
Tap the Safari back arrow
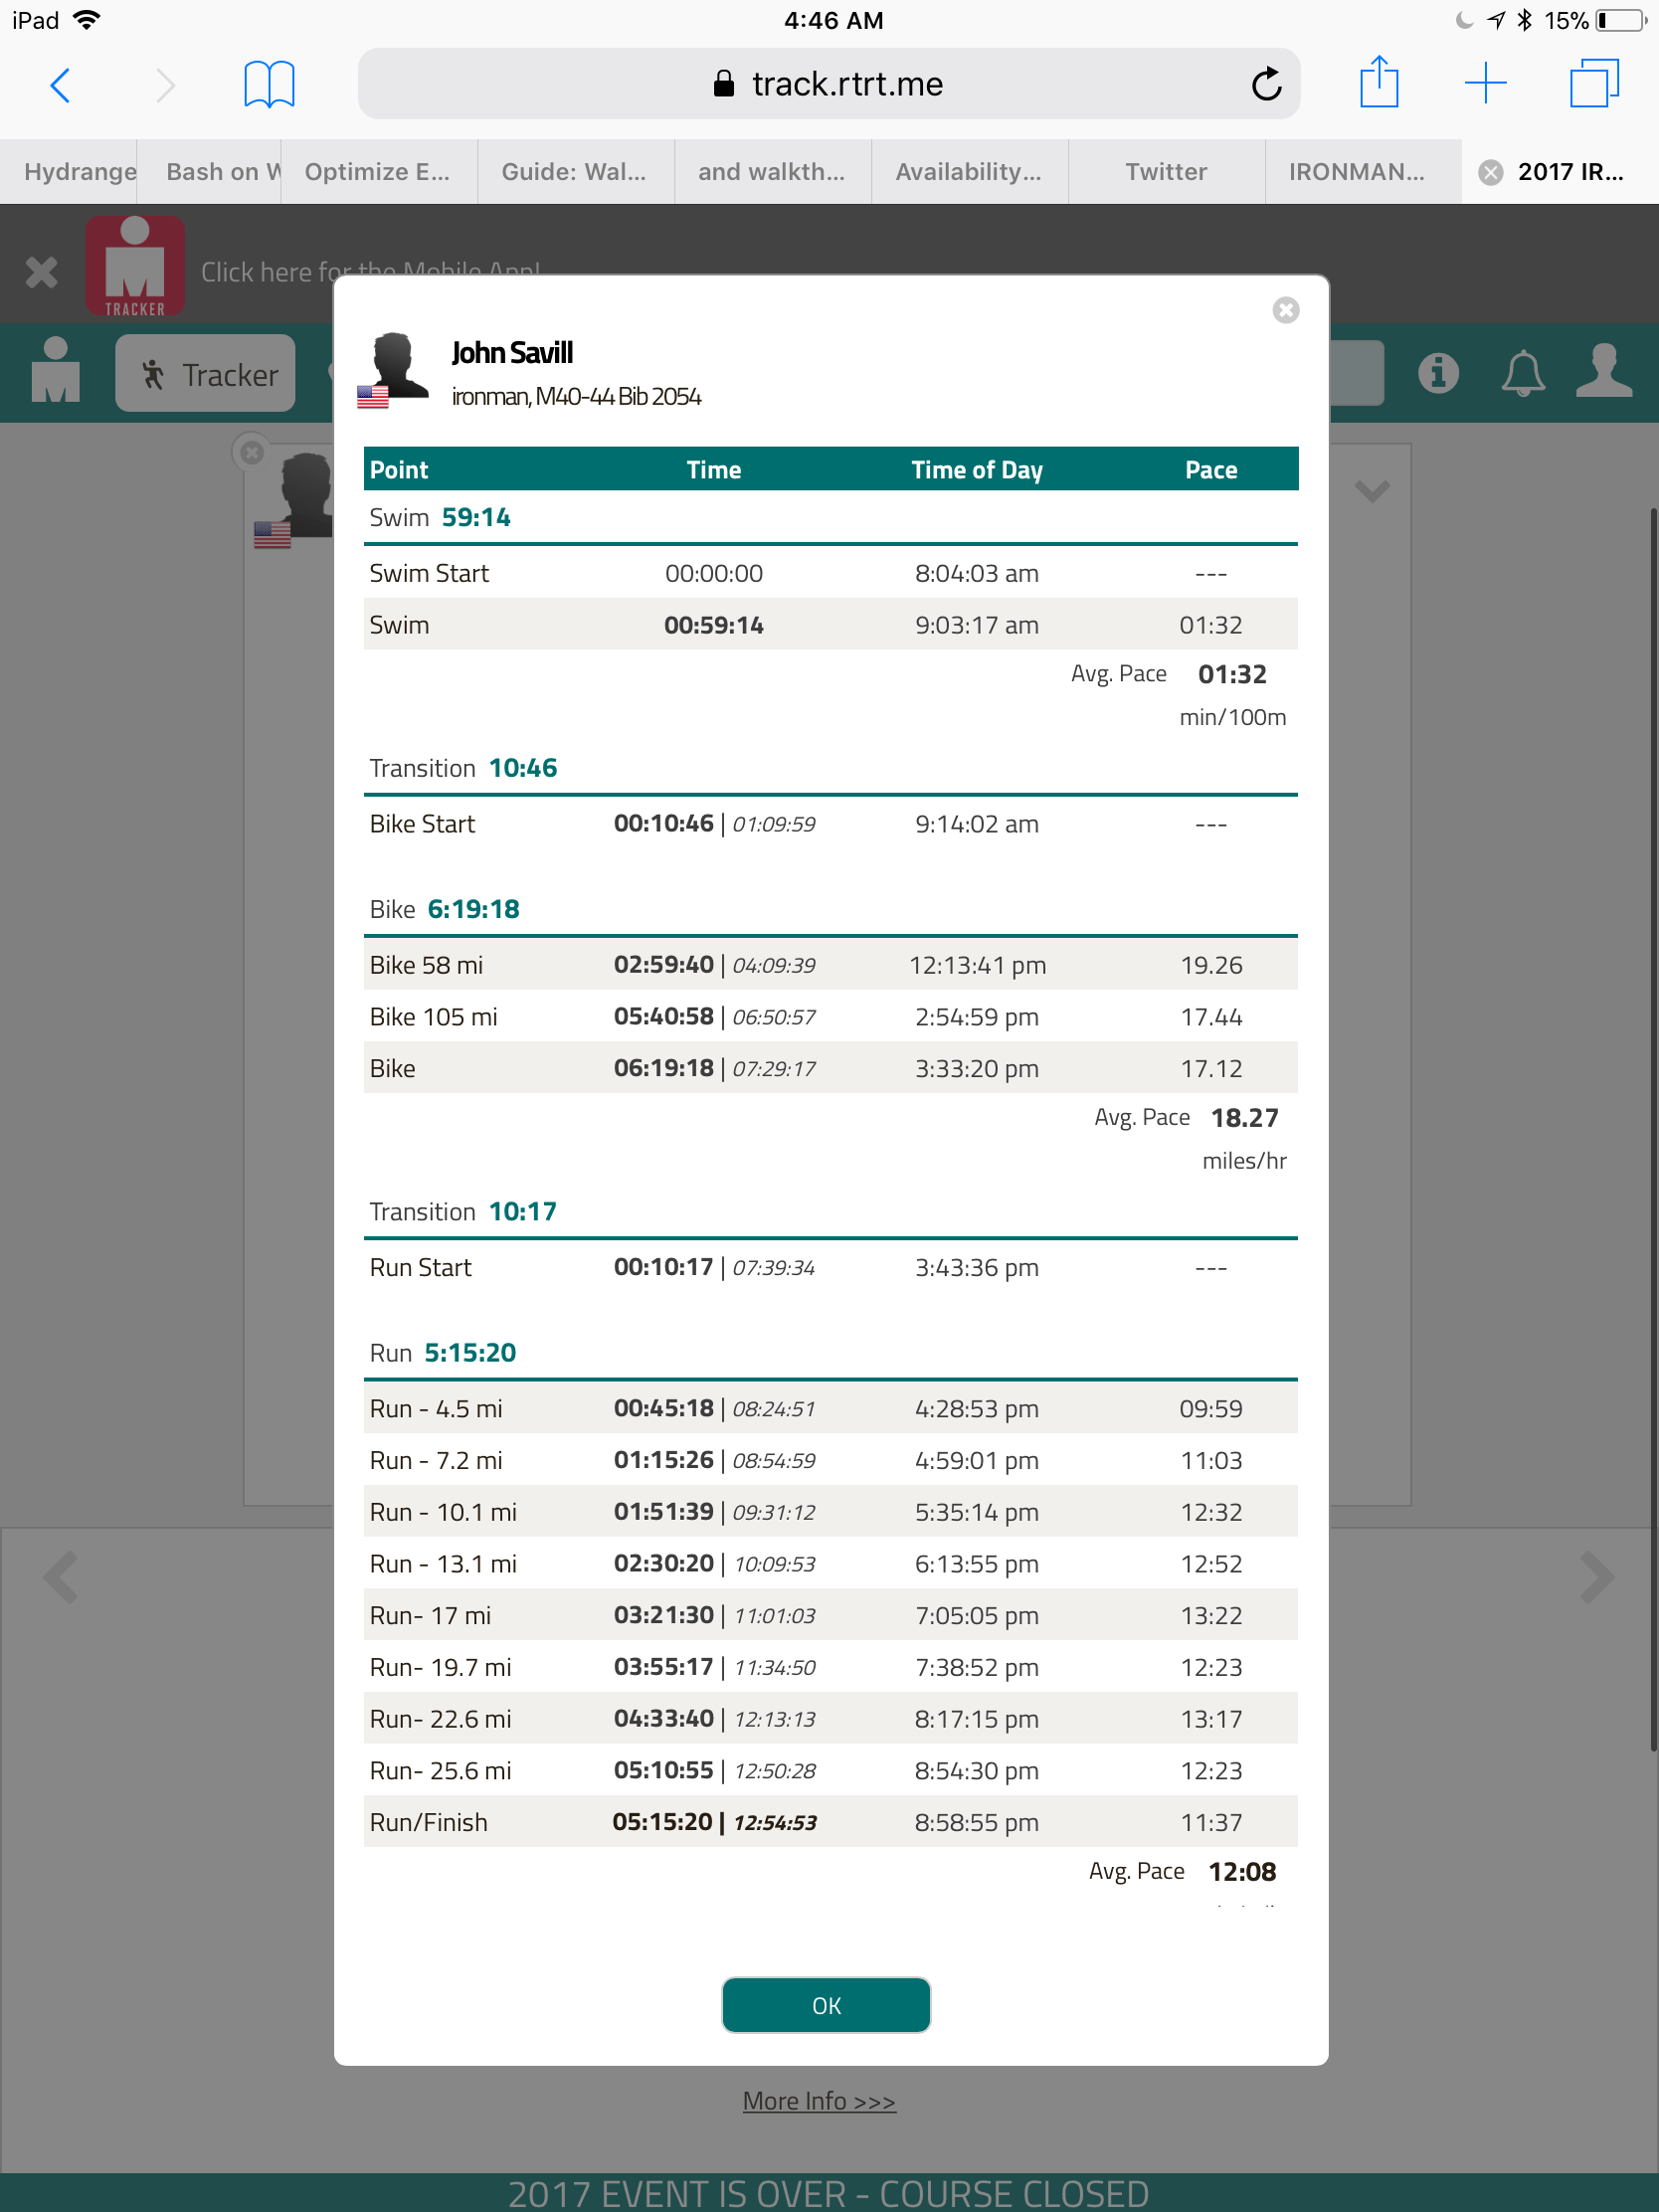[61, 85]
